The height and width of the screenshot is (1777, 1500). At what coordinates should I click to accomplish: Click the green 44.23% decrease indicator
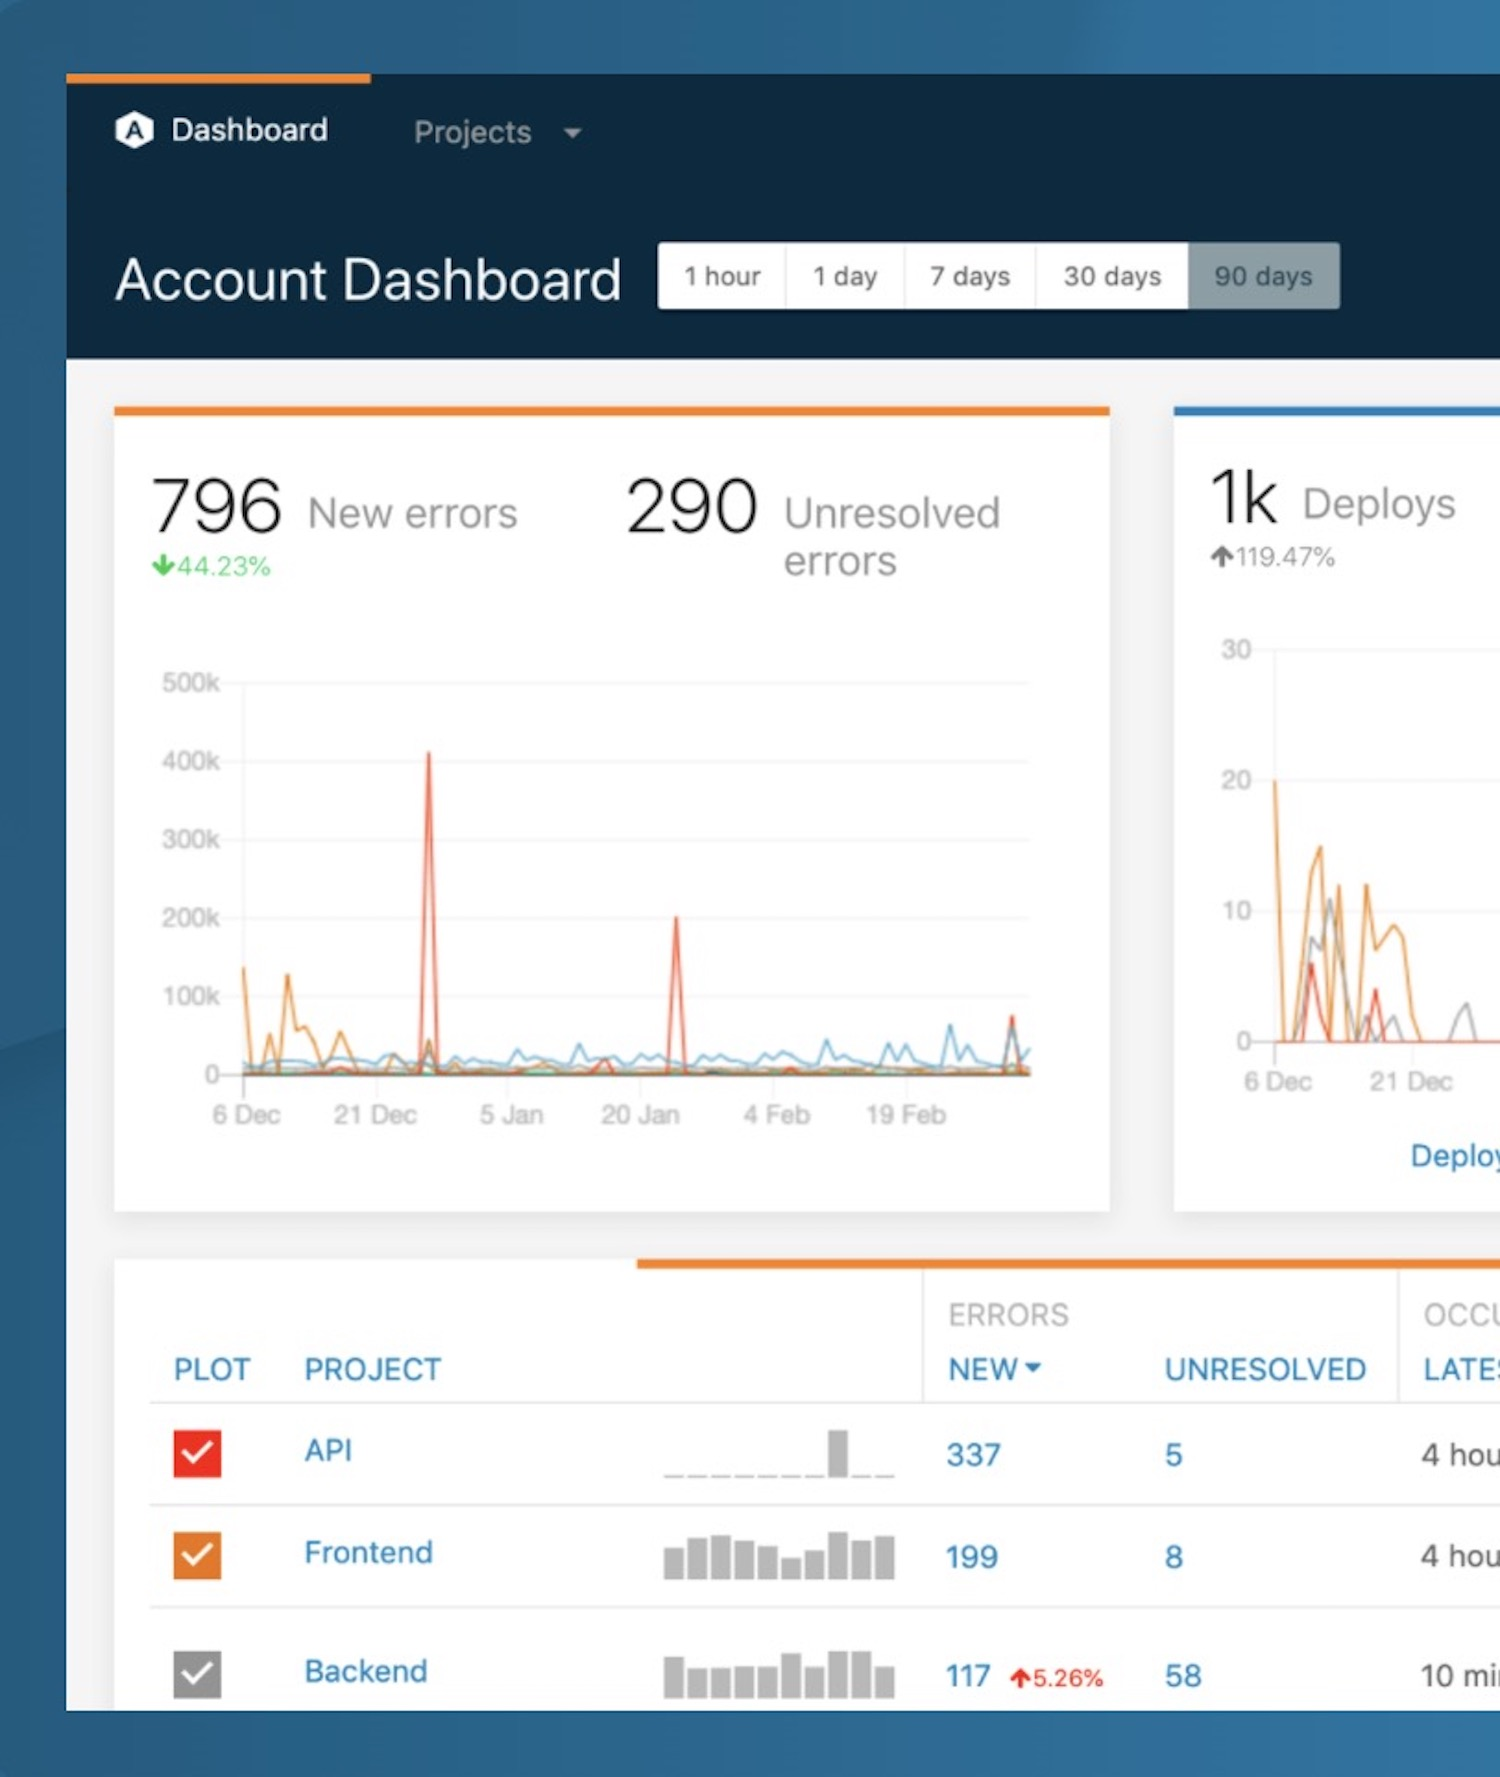211,566
